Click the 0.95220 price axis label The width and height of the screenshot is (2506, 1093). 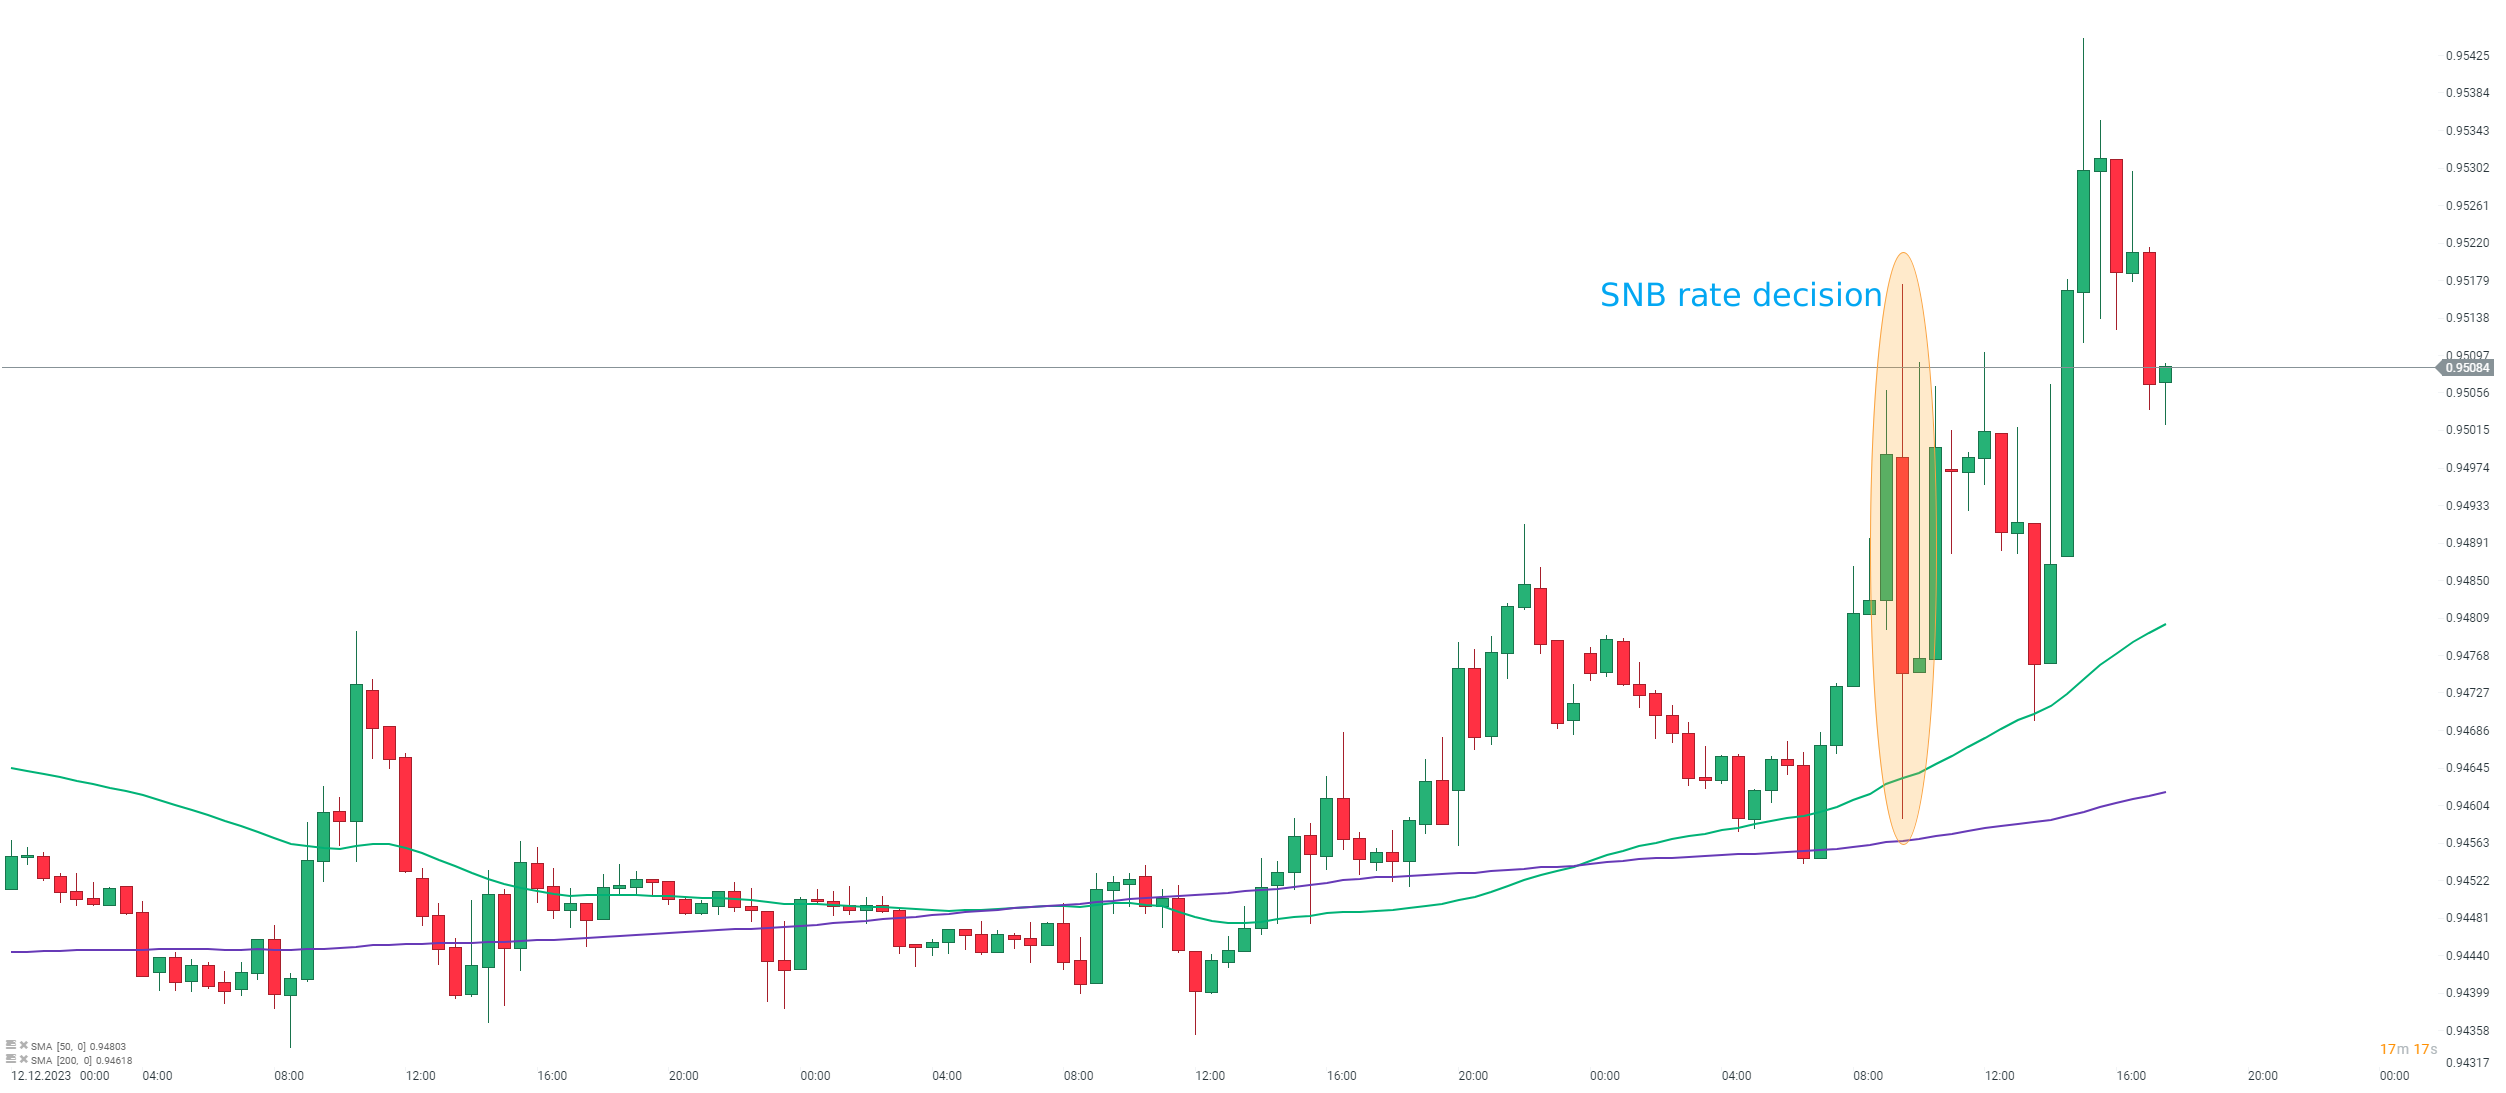pyautogui.click(x=2467, y=243)
